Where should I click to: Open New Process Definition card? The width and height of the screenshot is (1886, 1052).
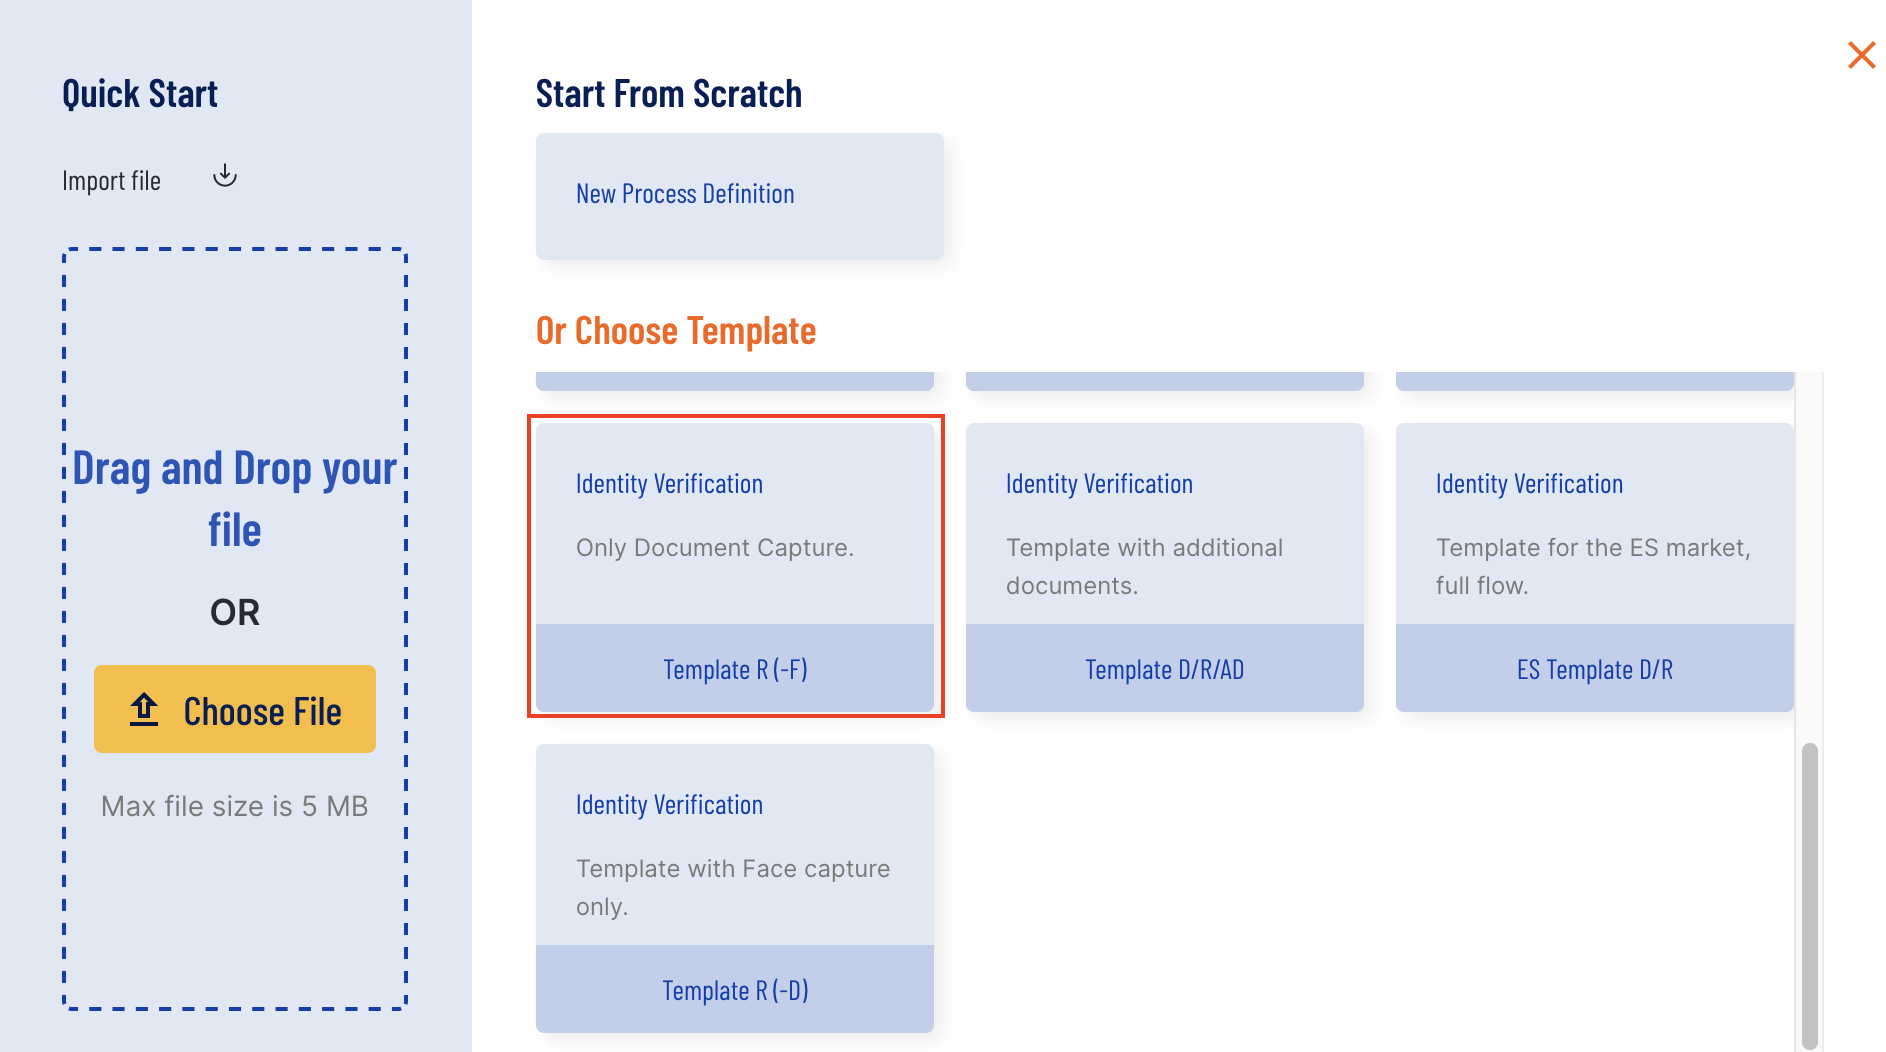tap(740, 196)
